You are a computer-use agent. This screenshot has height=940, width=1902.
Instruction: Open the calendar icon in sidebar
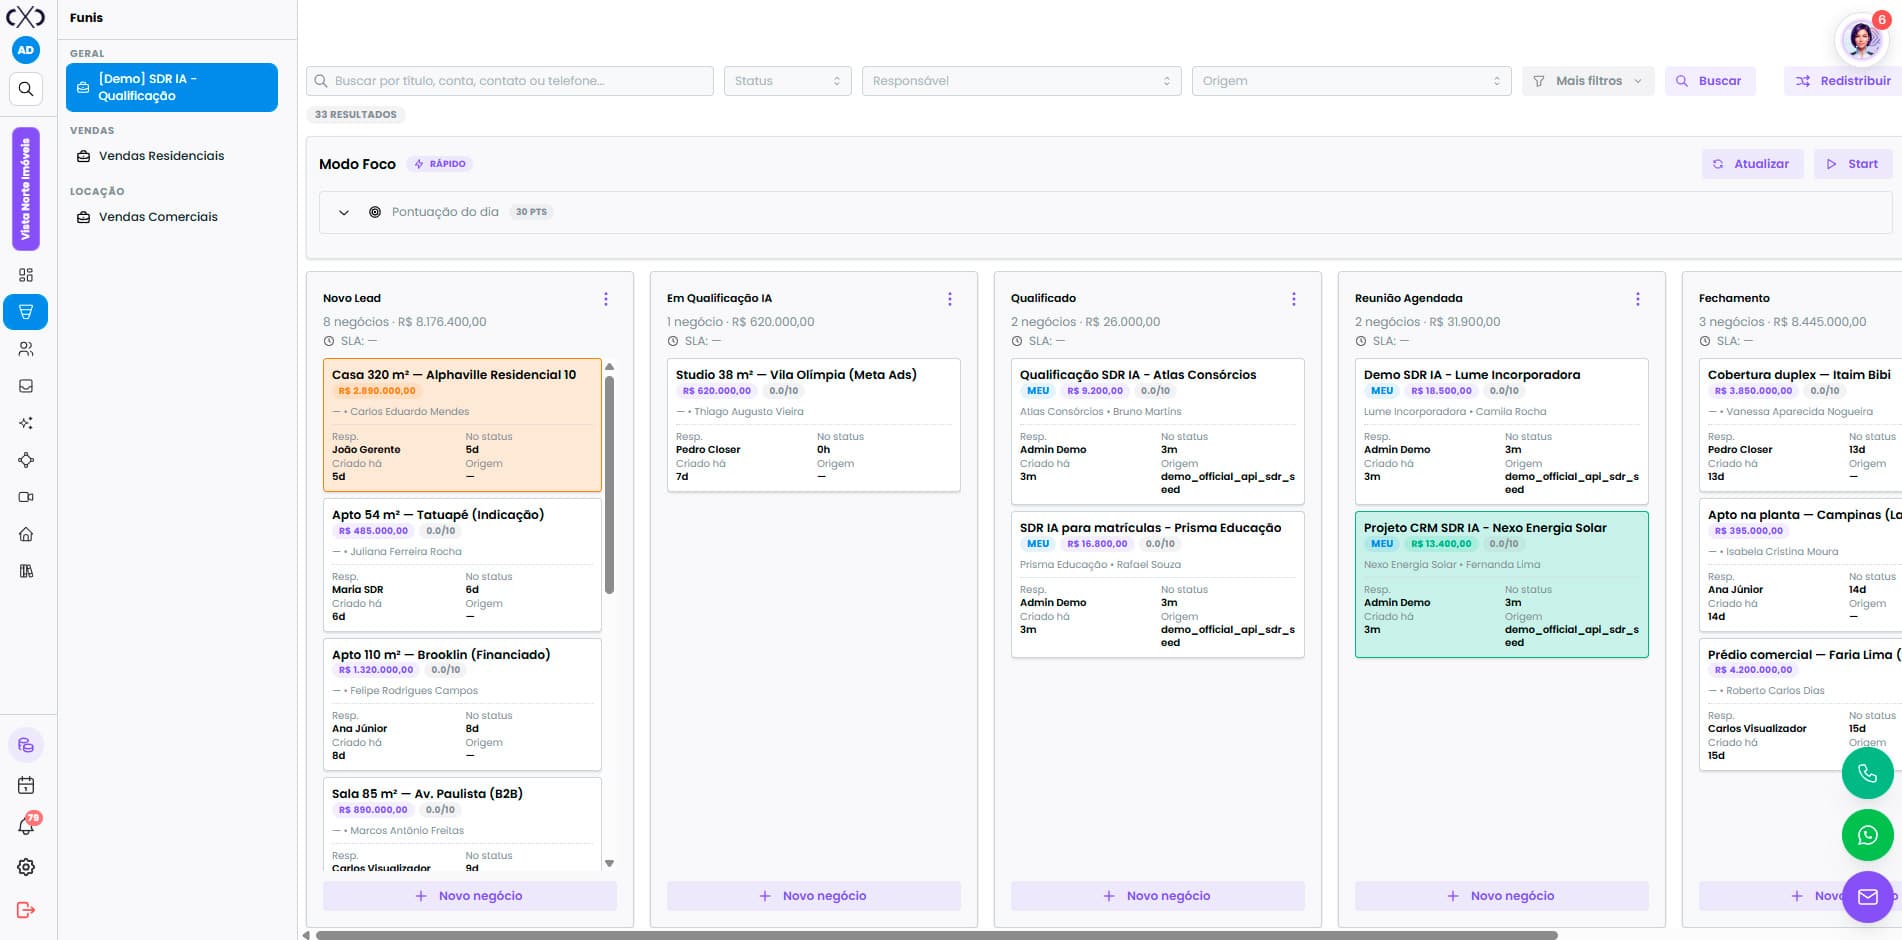[26, 786]
